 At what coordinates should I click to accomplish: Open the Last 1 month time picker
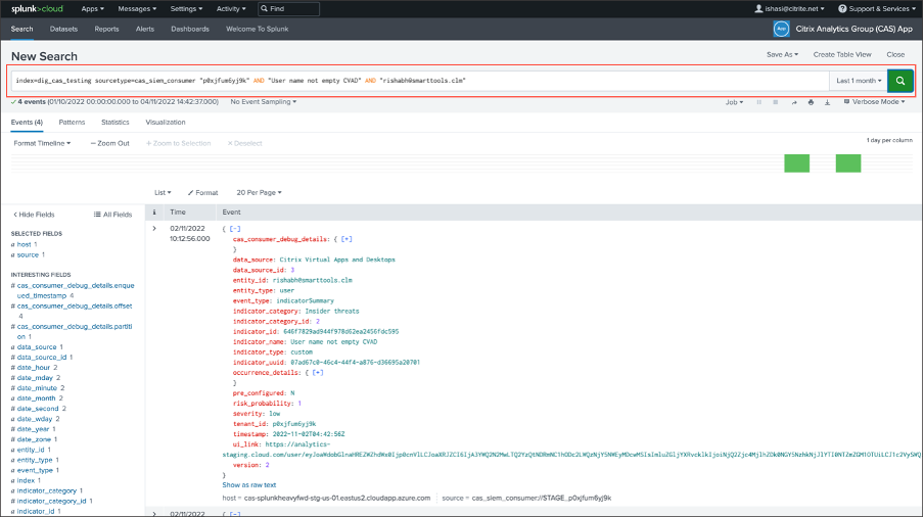(858, 81)
